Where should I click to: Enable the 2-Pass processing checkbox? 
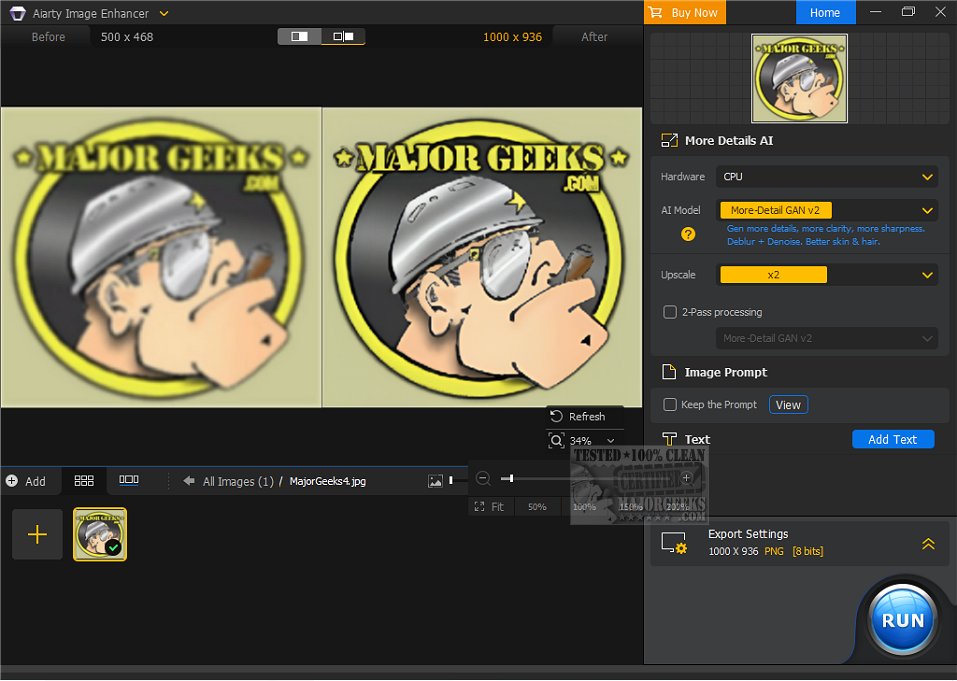pyautogui.click(x=670, y=312)
